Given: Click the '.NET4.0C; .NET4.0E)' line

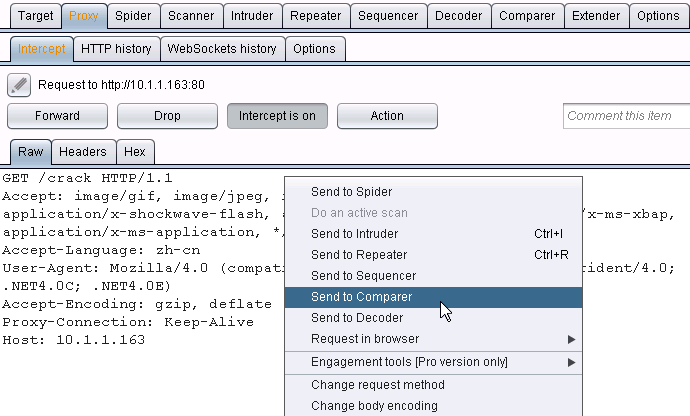Looking at the screenshot, I should pyautogui.click(x=86, y=287).
